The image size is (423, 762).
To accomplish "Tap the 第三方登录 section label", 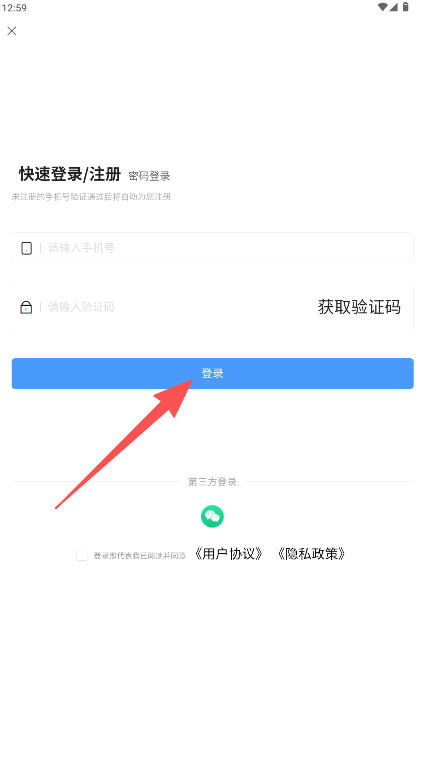I will 212,482.
